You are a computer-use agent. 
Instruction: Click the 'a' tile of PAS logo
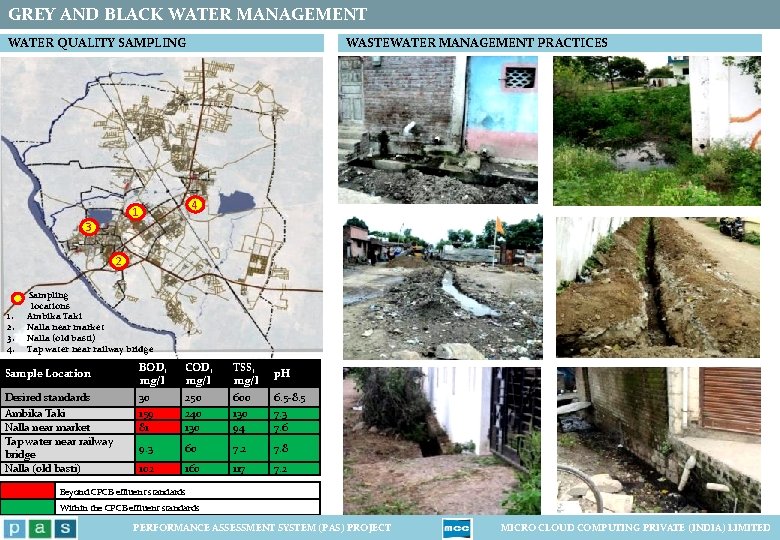[x=40, y=529]
